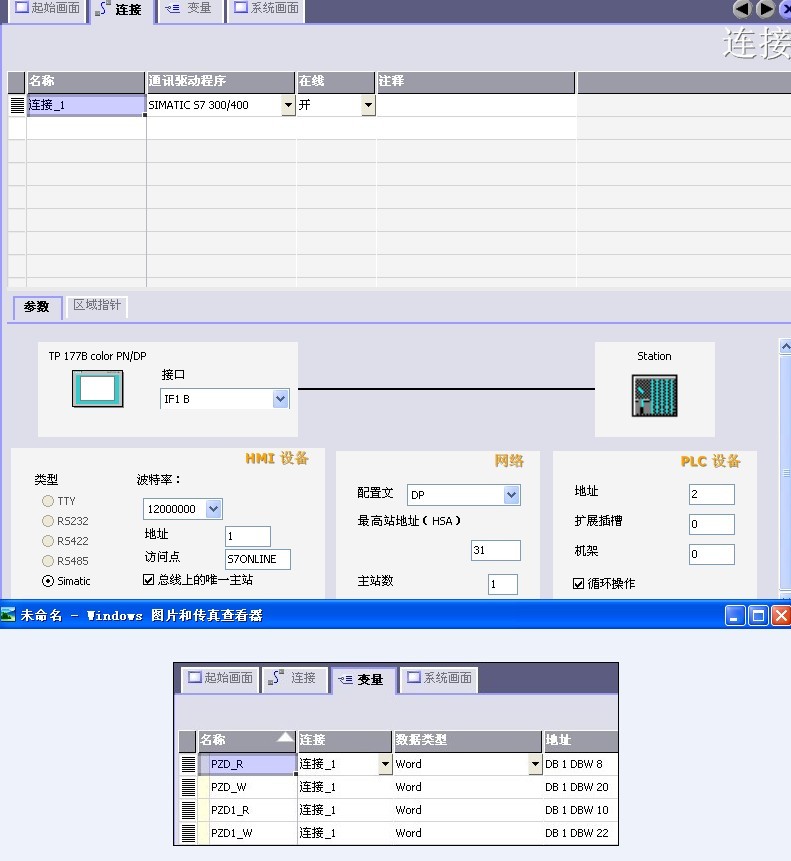
Task: Click the 注释 column header
Action: click(x=475, y=81)
